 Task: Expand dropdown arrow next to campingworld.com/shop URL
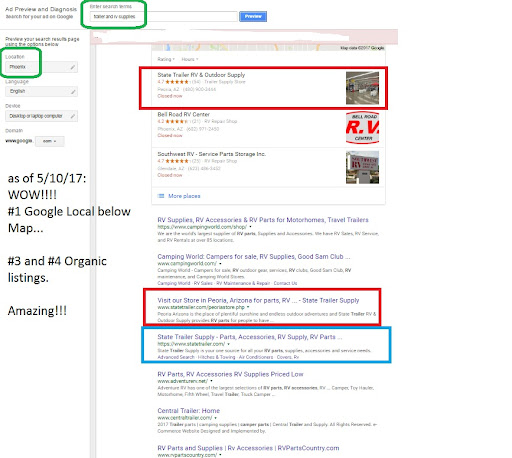tap(250, 227)
